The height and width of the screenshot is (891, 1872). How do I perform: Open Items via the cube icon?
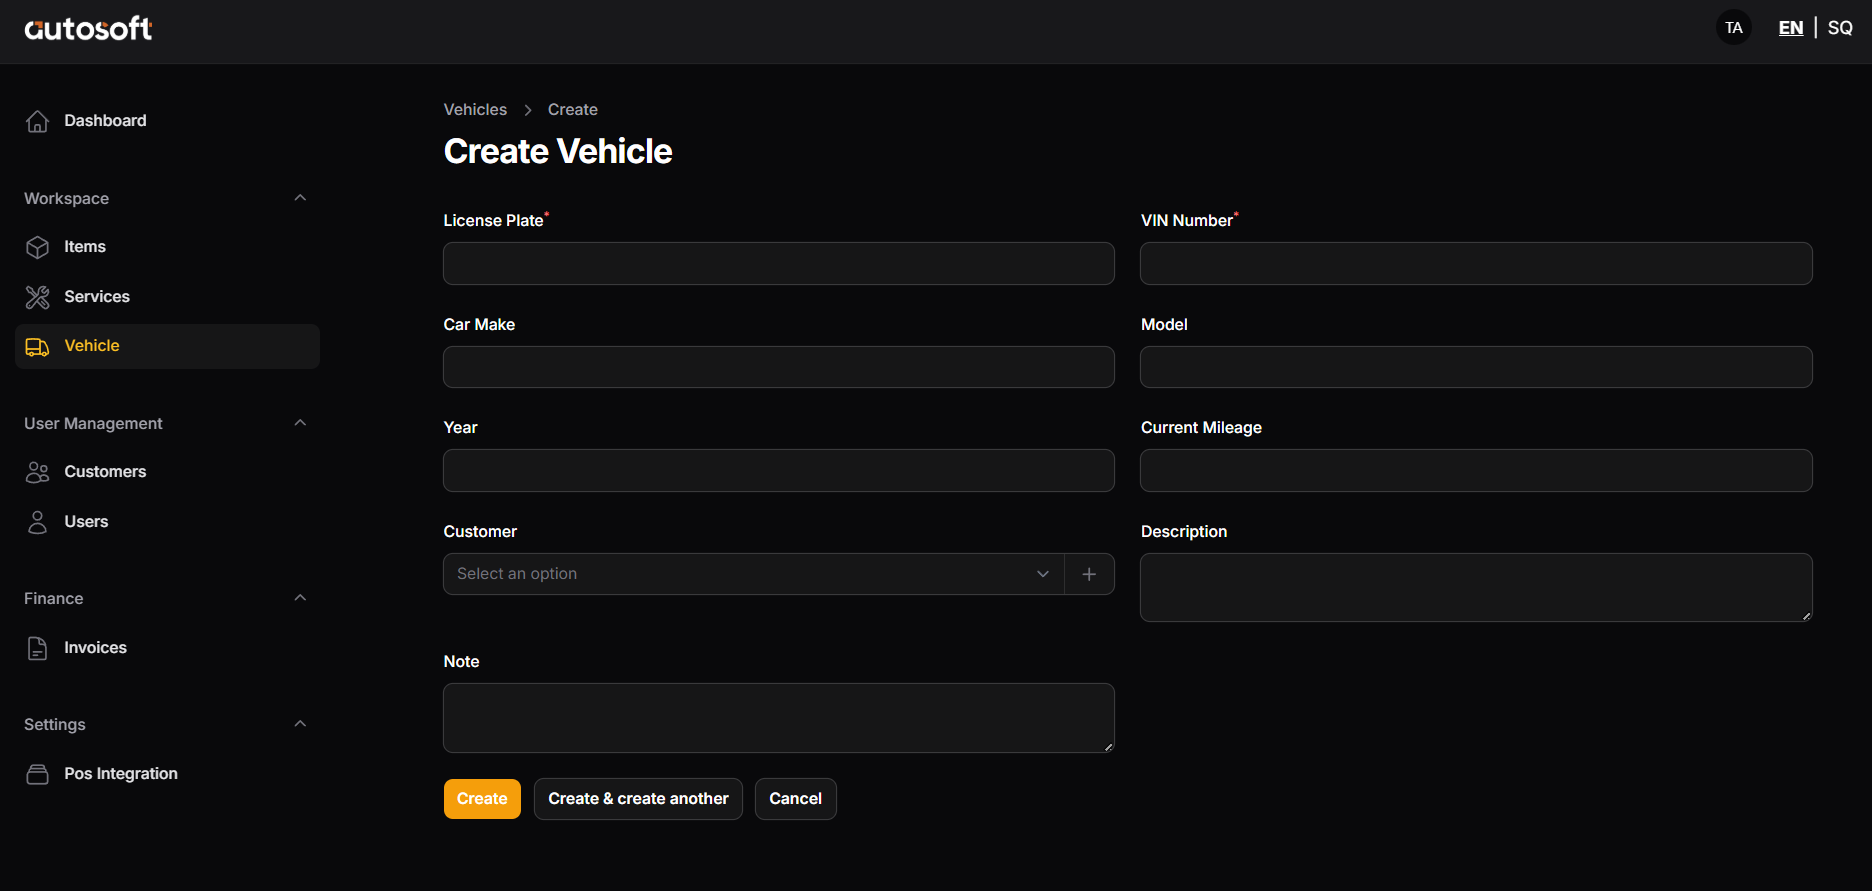tap(37, 247)
